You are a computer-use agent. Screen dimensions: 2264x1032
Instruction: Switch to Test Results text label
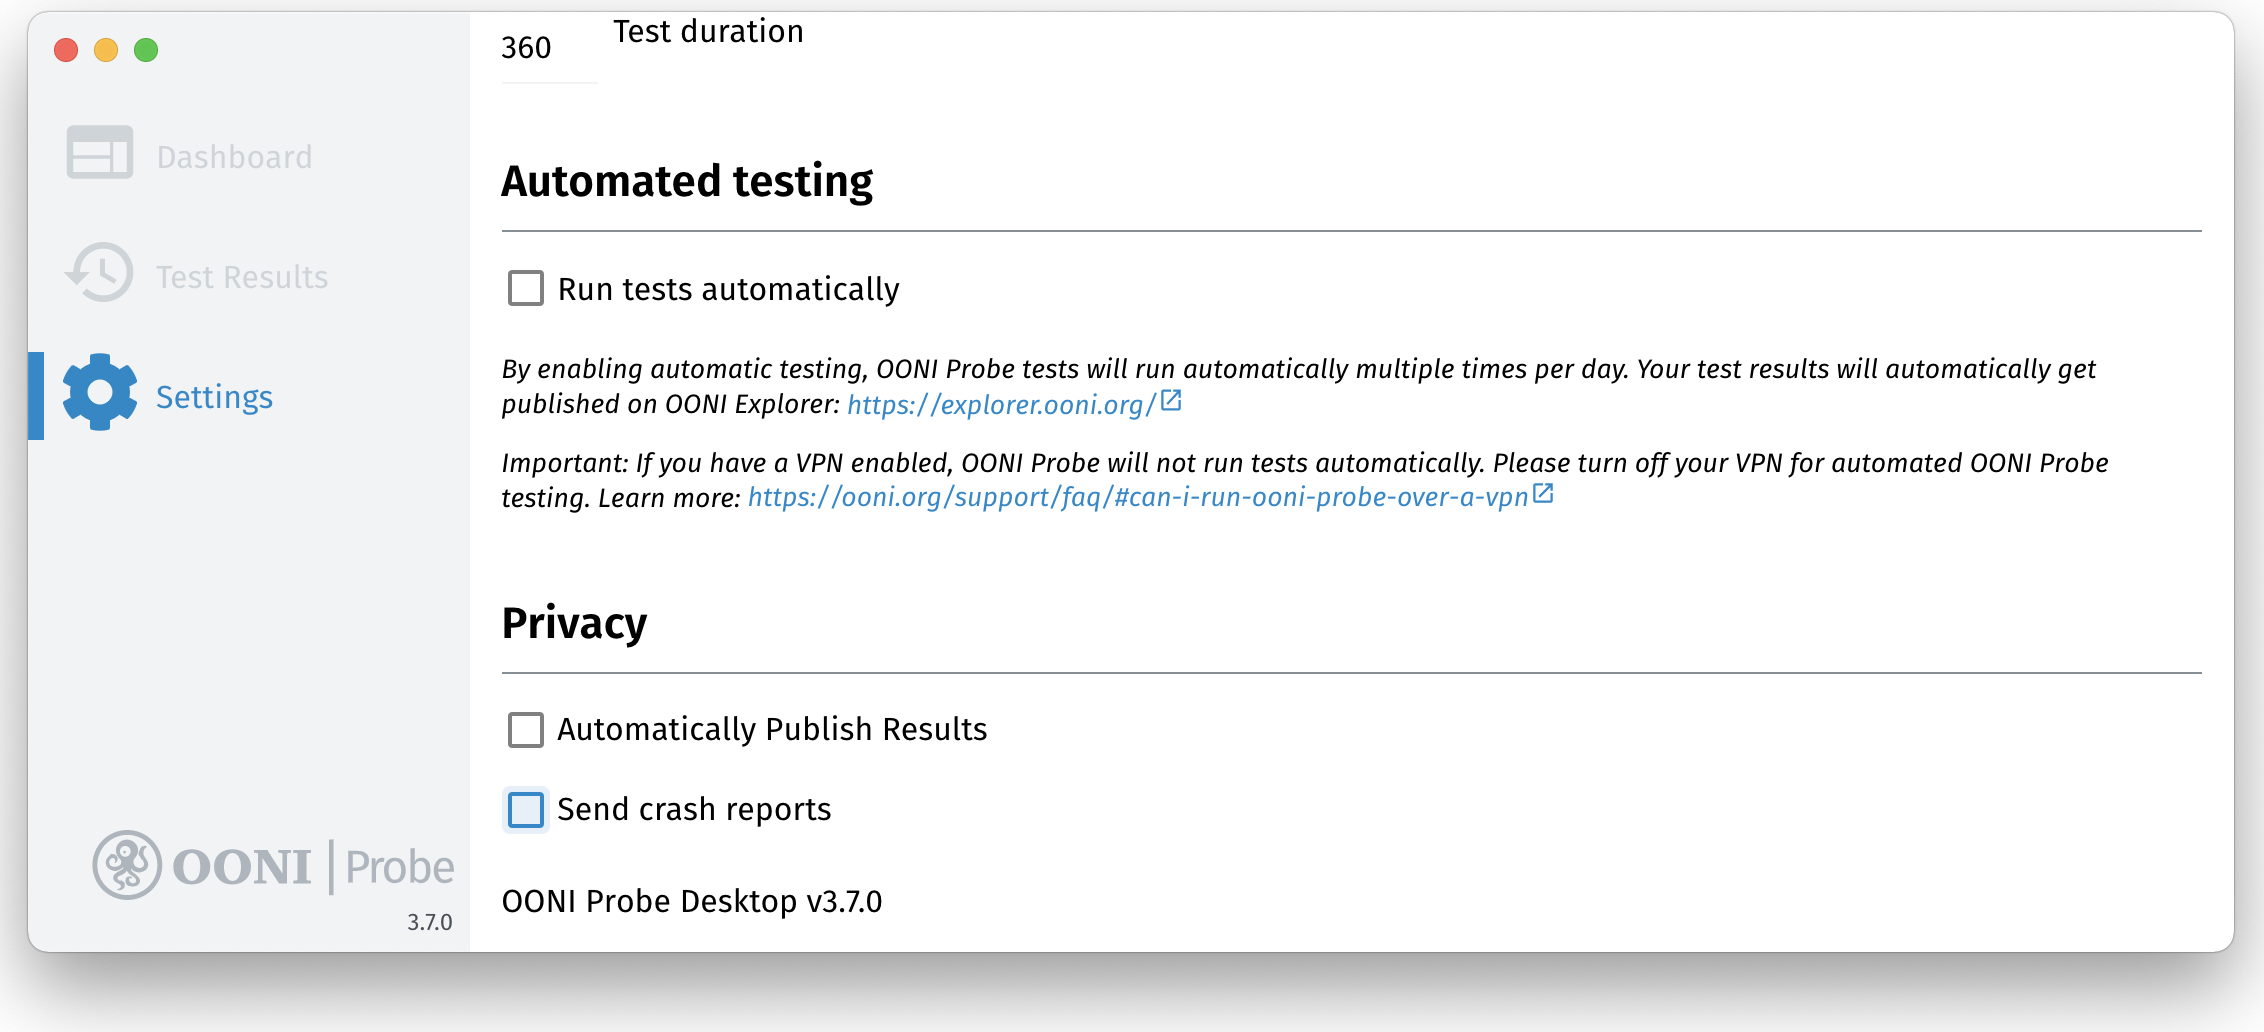242,277
